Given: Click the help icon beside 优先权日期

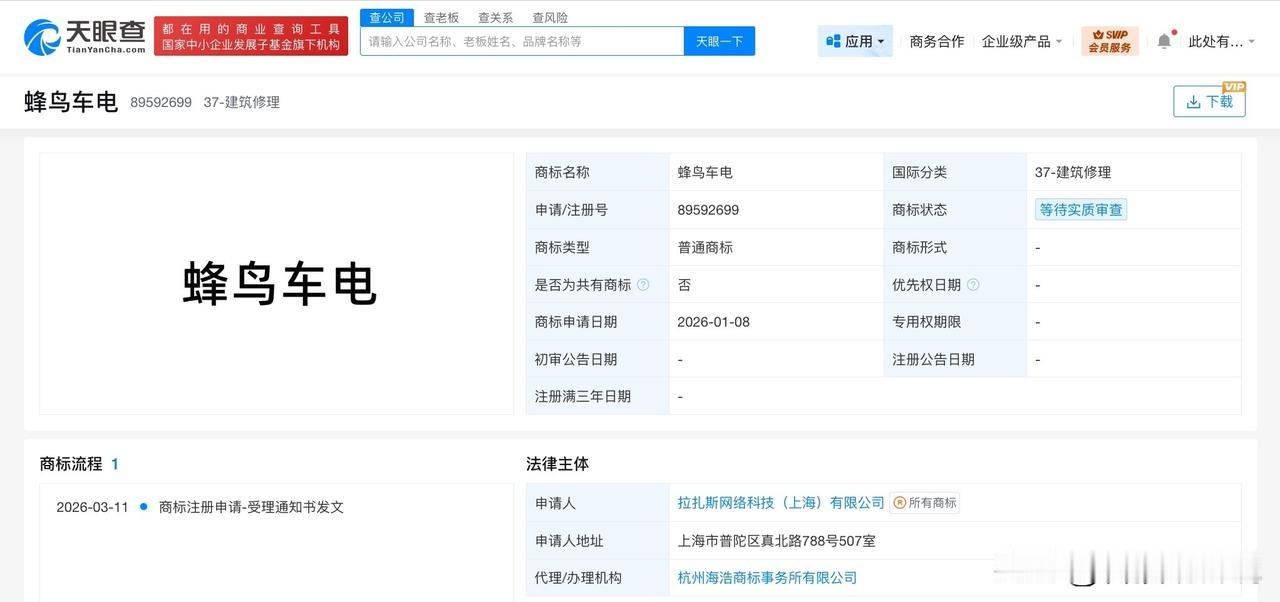Looking at the screenshot, I should click(x=973, y=285).
